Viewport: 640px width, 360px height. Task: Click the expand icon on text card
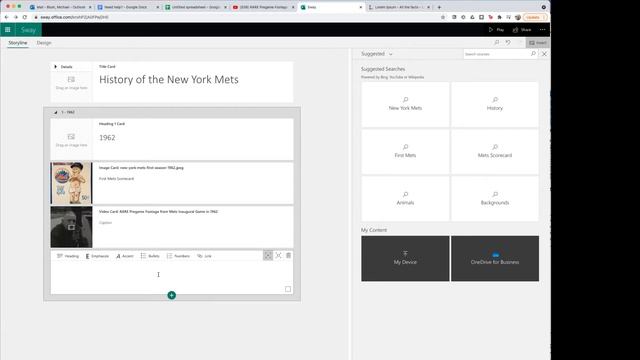point(278,256)
